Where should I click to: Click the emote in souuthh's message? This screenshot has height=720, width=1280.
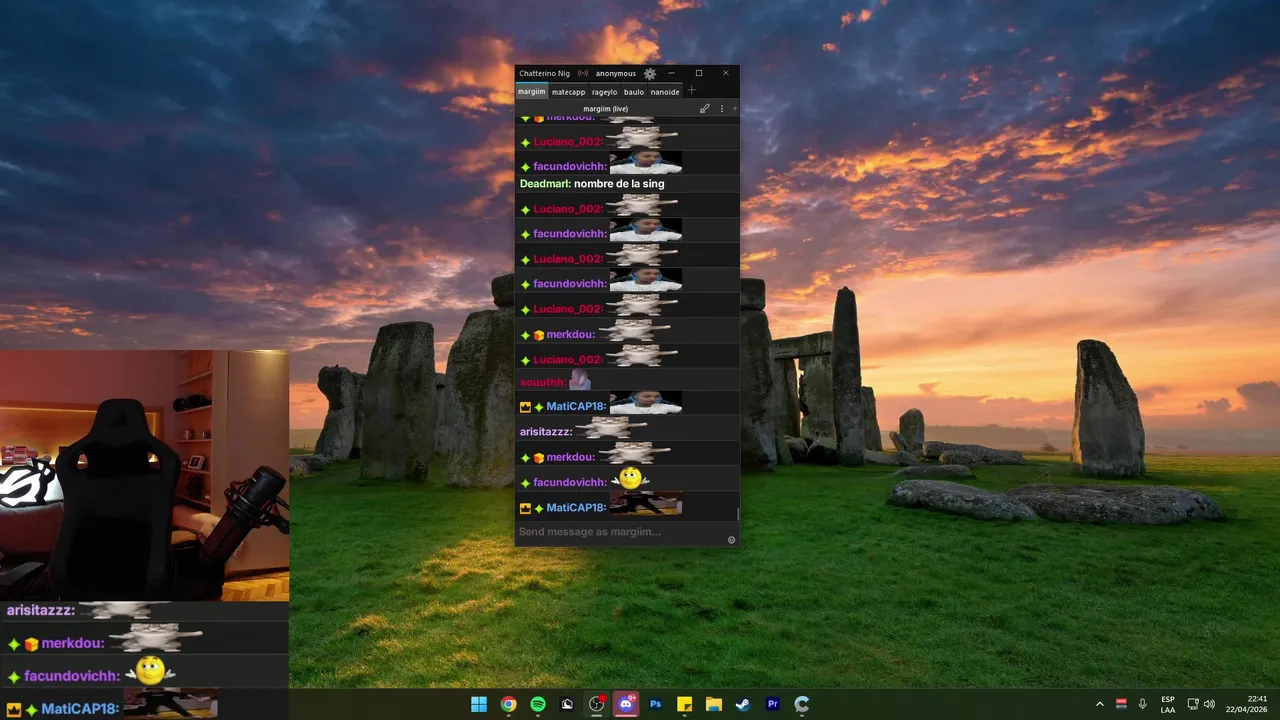pyautogui.click(x=579, y=380)
